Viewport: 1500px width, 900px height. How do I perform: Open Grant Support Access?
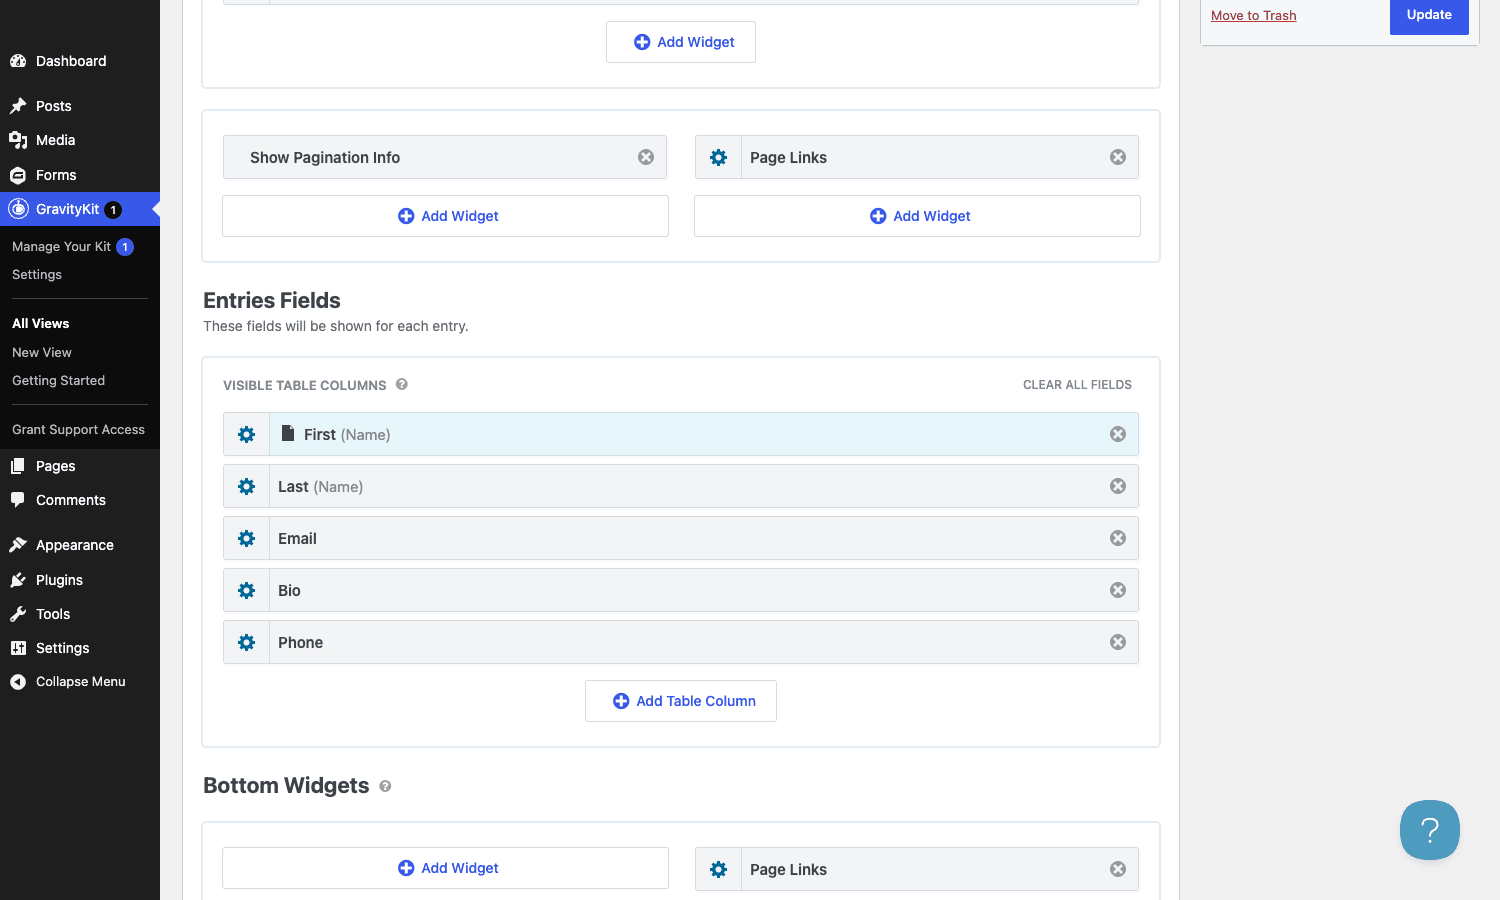pyautogui.click(x=78, y=429)
